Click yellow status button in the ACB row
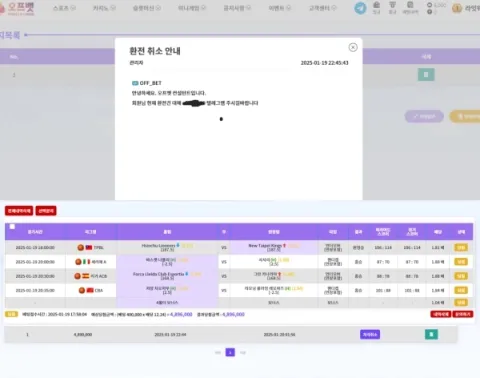Viewport: 480px width, 378px height. coord(461,276)
